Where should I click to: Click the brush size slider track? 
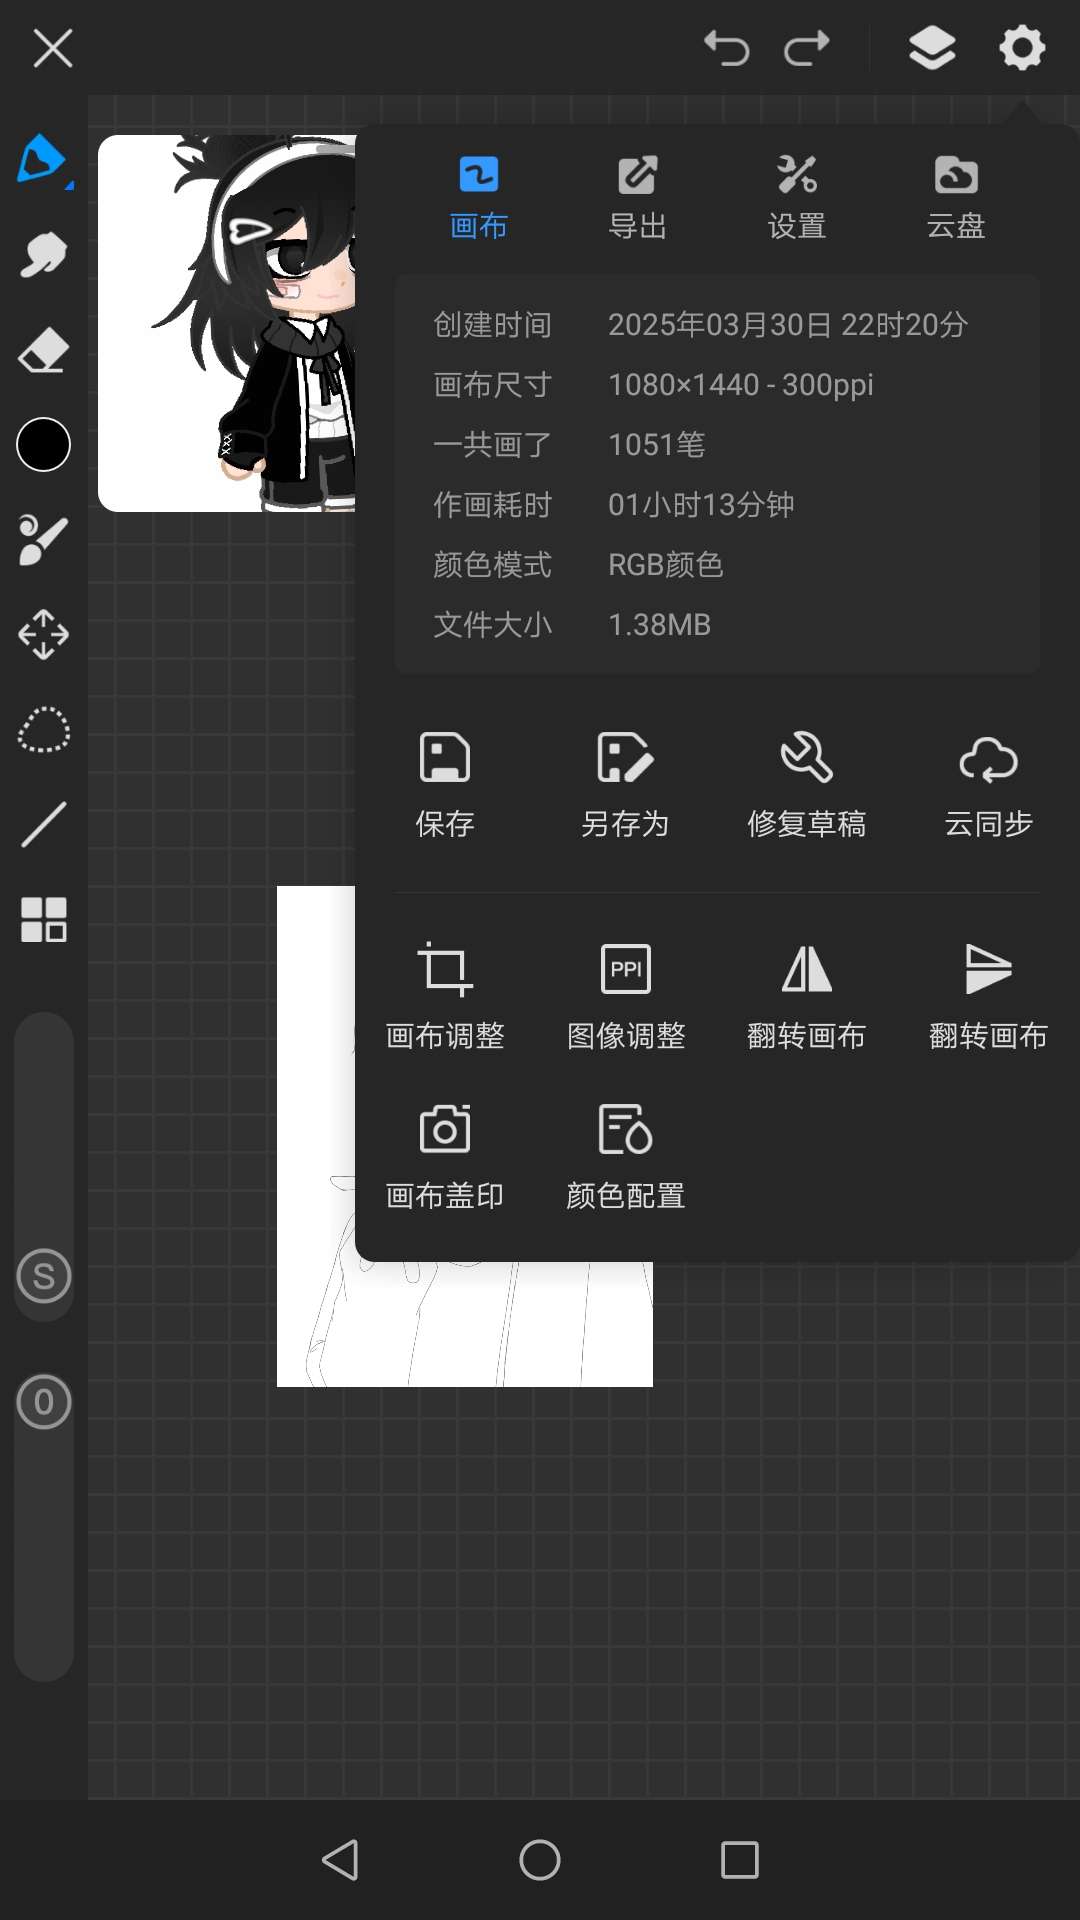click(44, 1130)
